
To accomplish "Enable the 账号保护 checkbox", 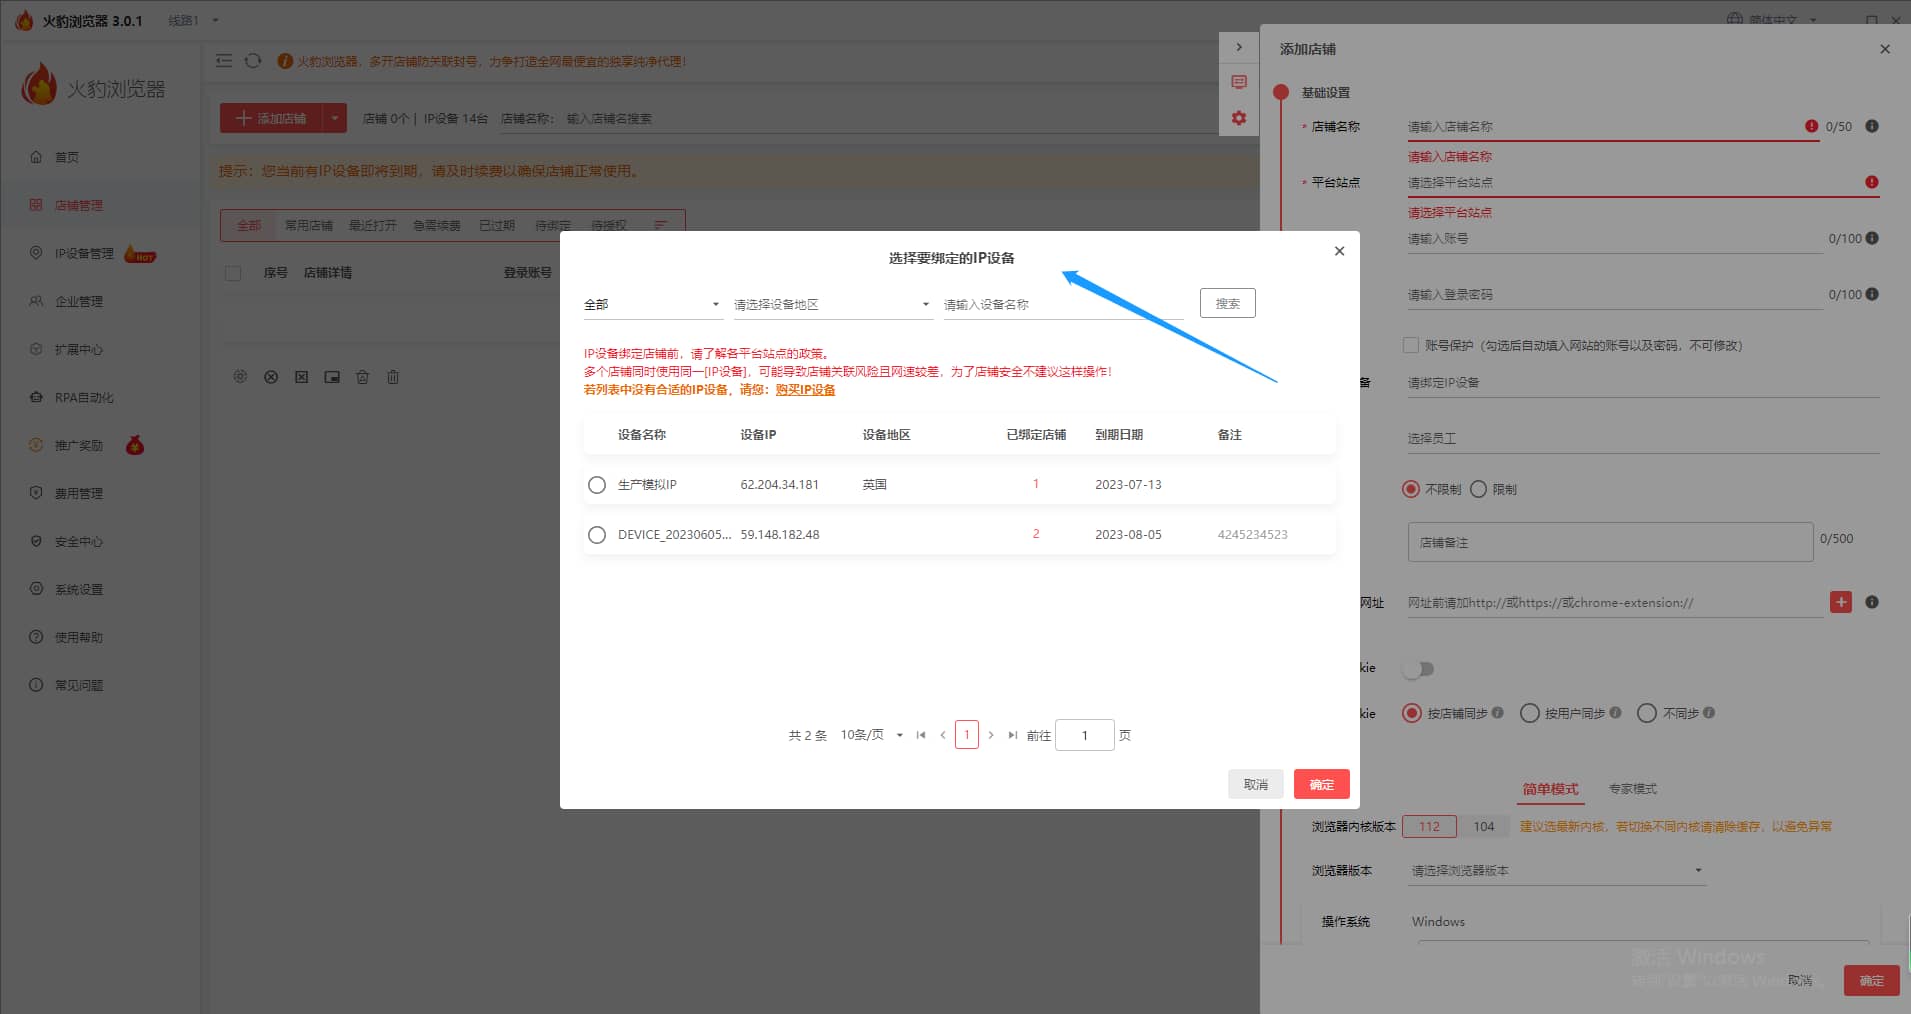I will coord(1411,345).
